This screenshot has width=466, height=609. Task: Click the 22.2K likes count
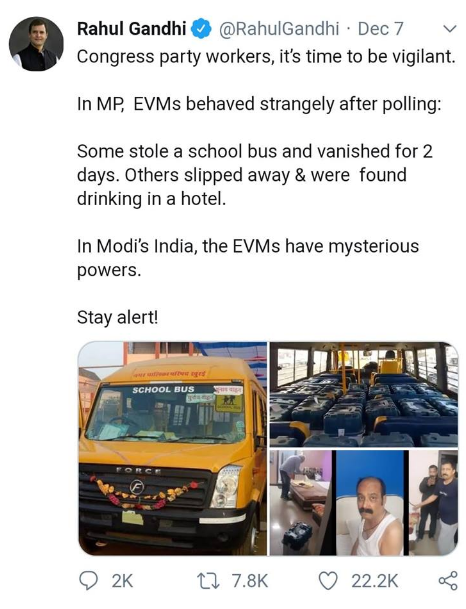pyautogui.click(x=375, y=581)
